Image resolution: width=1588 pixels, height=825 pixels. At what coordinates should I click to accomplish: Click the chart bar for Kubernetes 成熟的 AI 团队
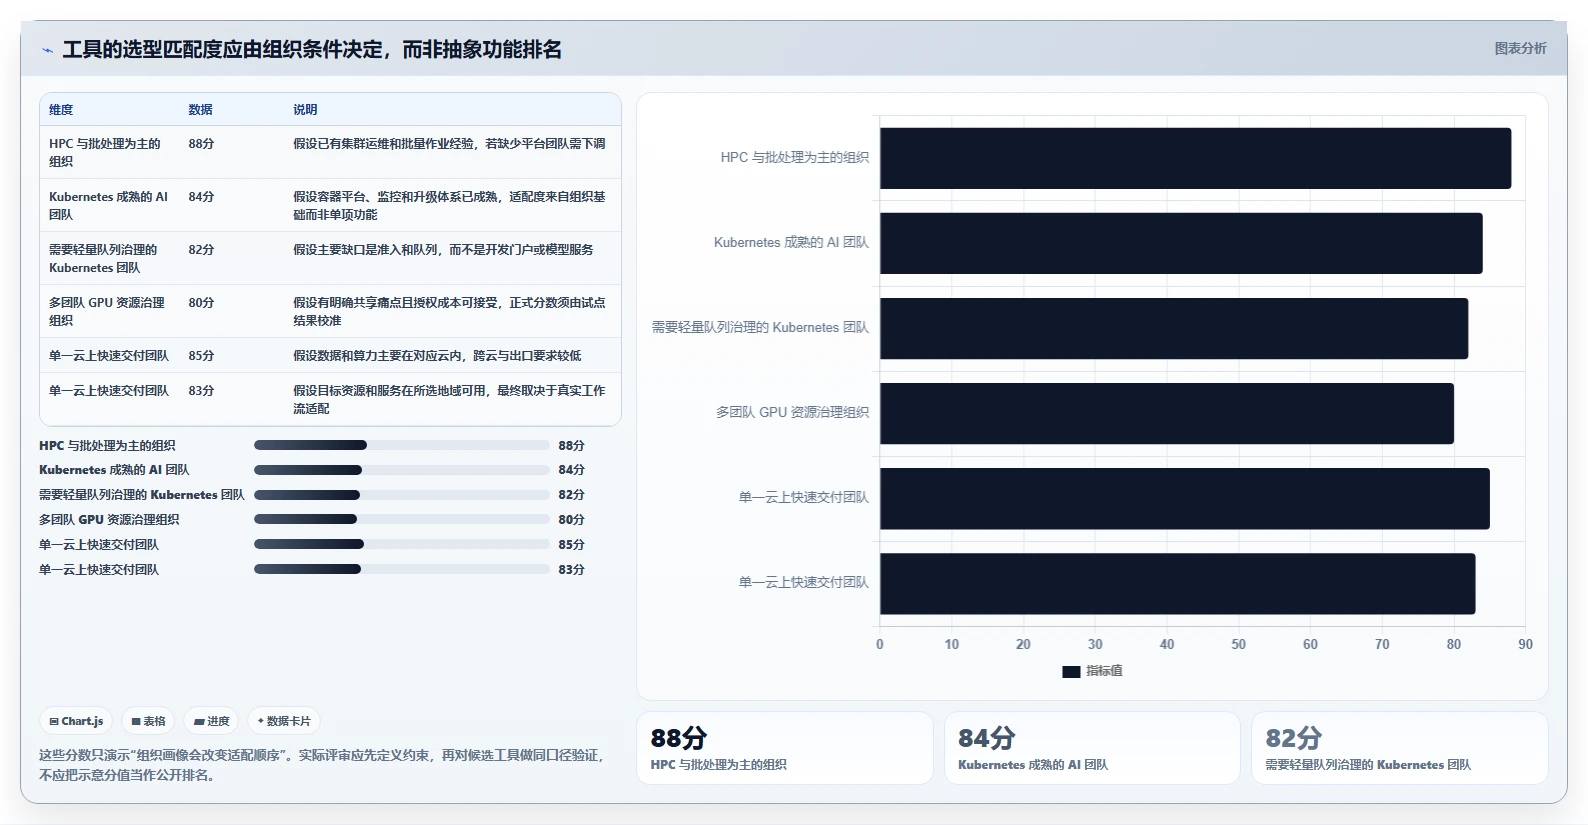(1181, 243)
